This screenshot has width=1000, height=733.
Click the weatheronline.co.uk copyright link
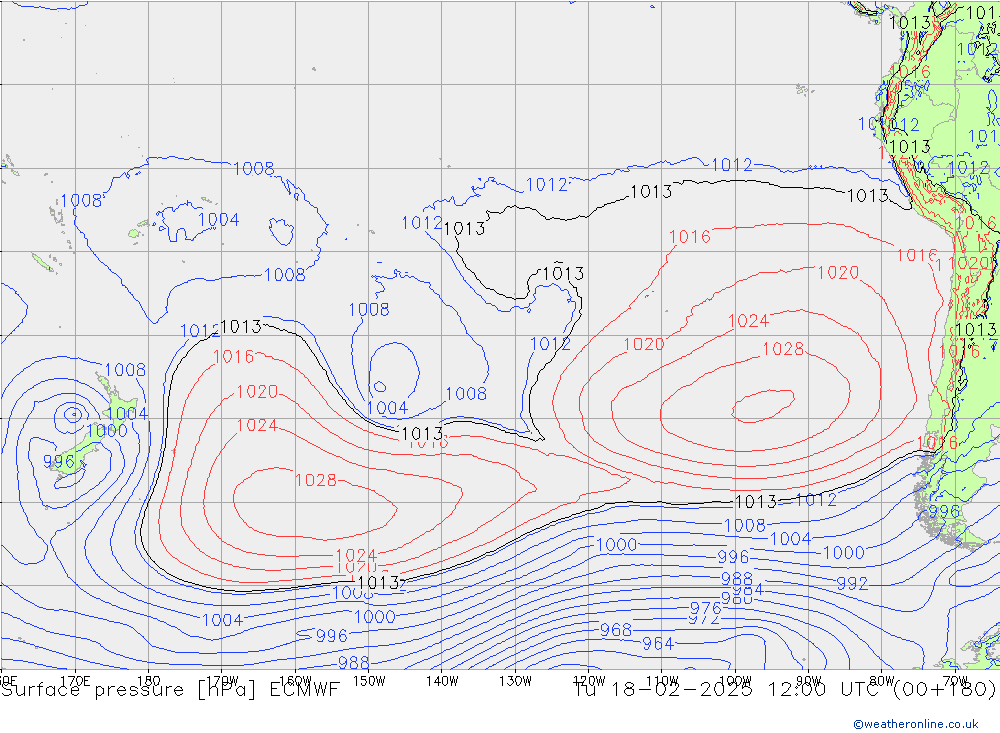[x=915, y=724]
